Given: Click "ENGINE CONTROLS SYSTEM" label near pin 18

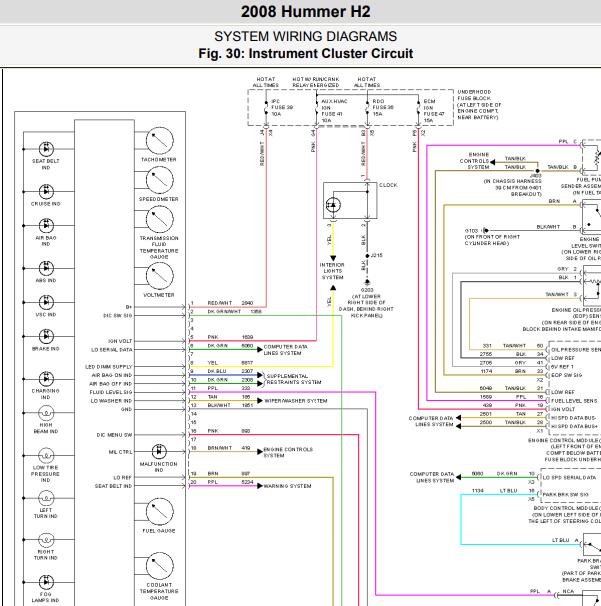Looking at the screenshot, I should point(288,453).
